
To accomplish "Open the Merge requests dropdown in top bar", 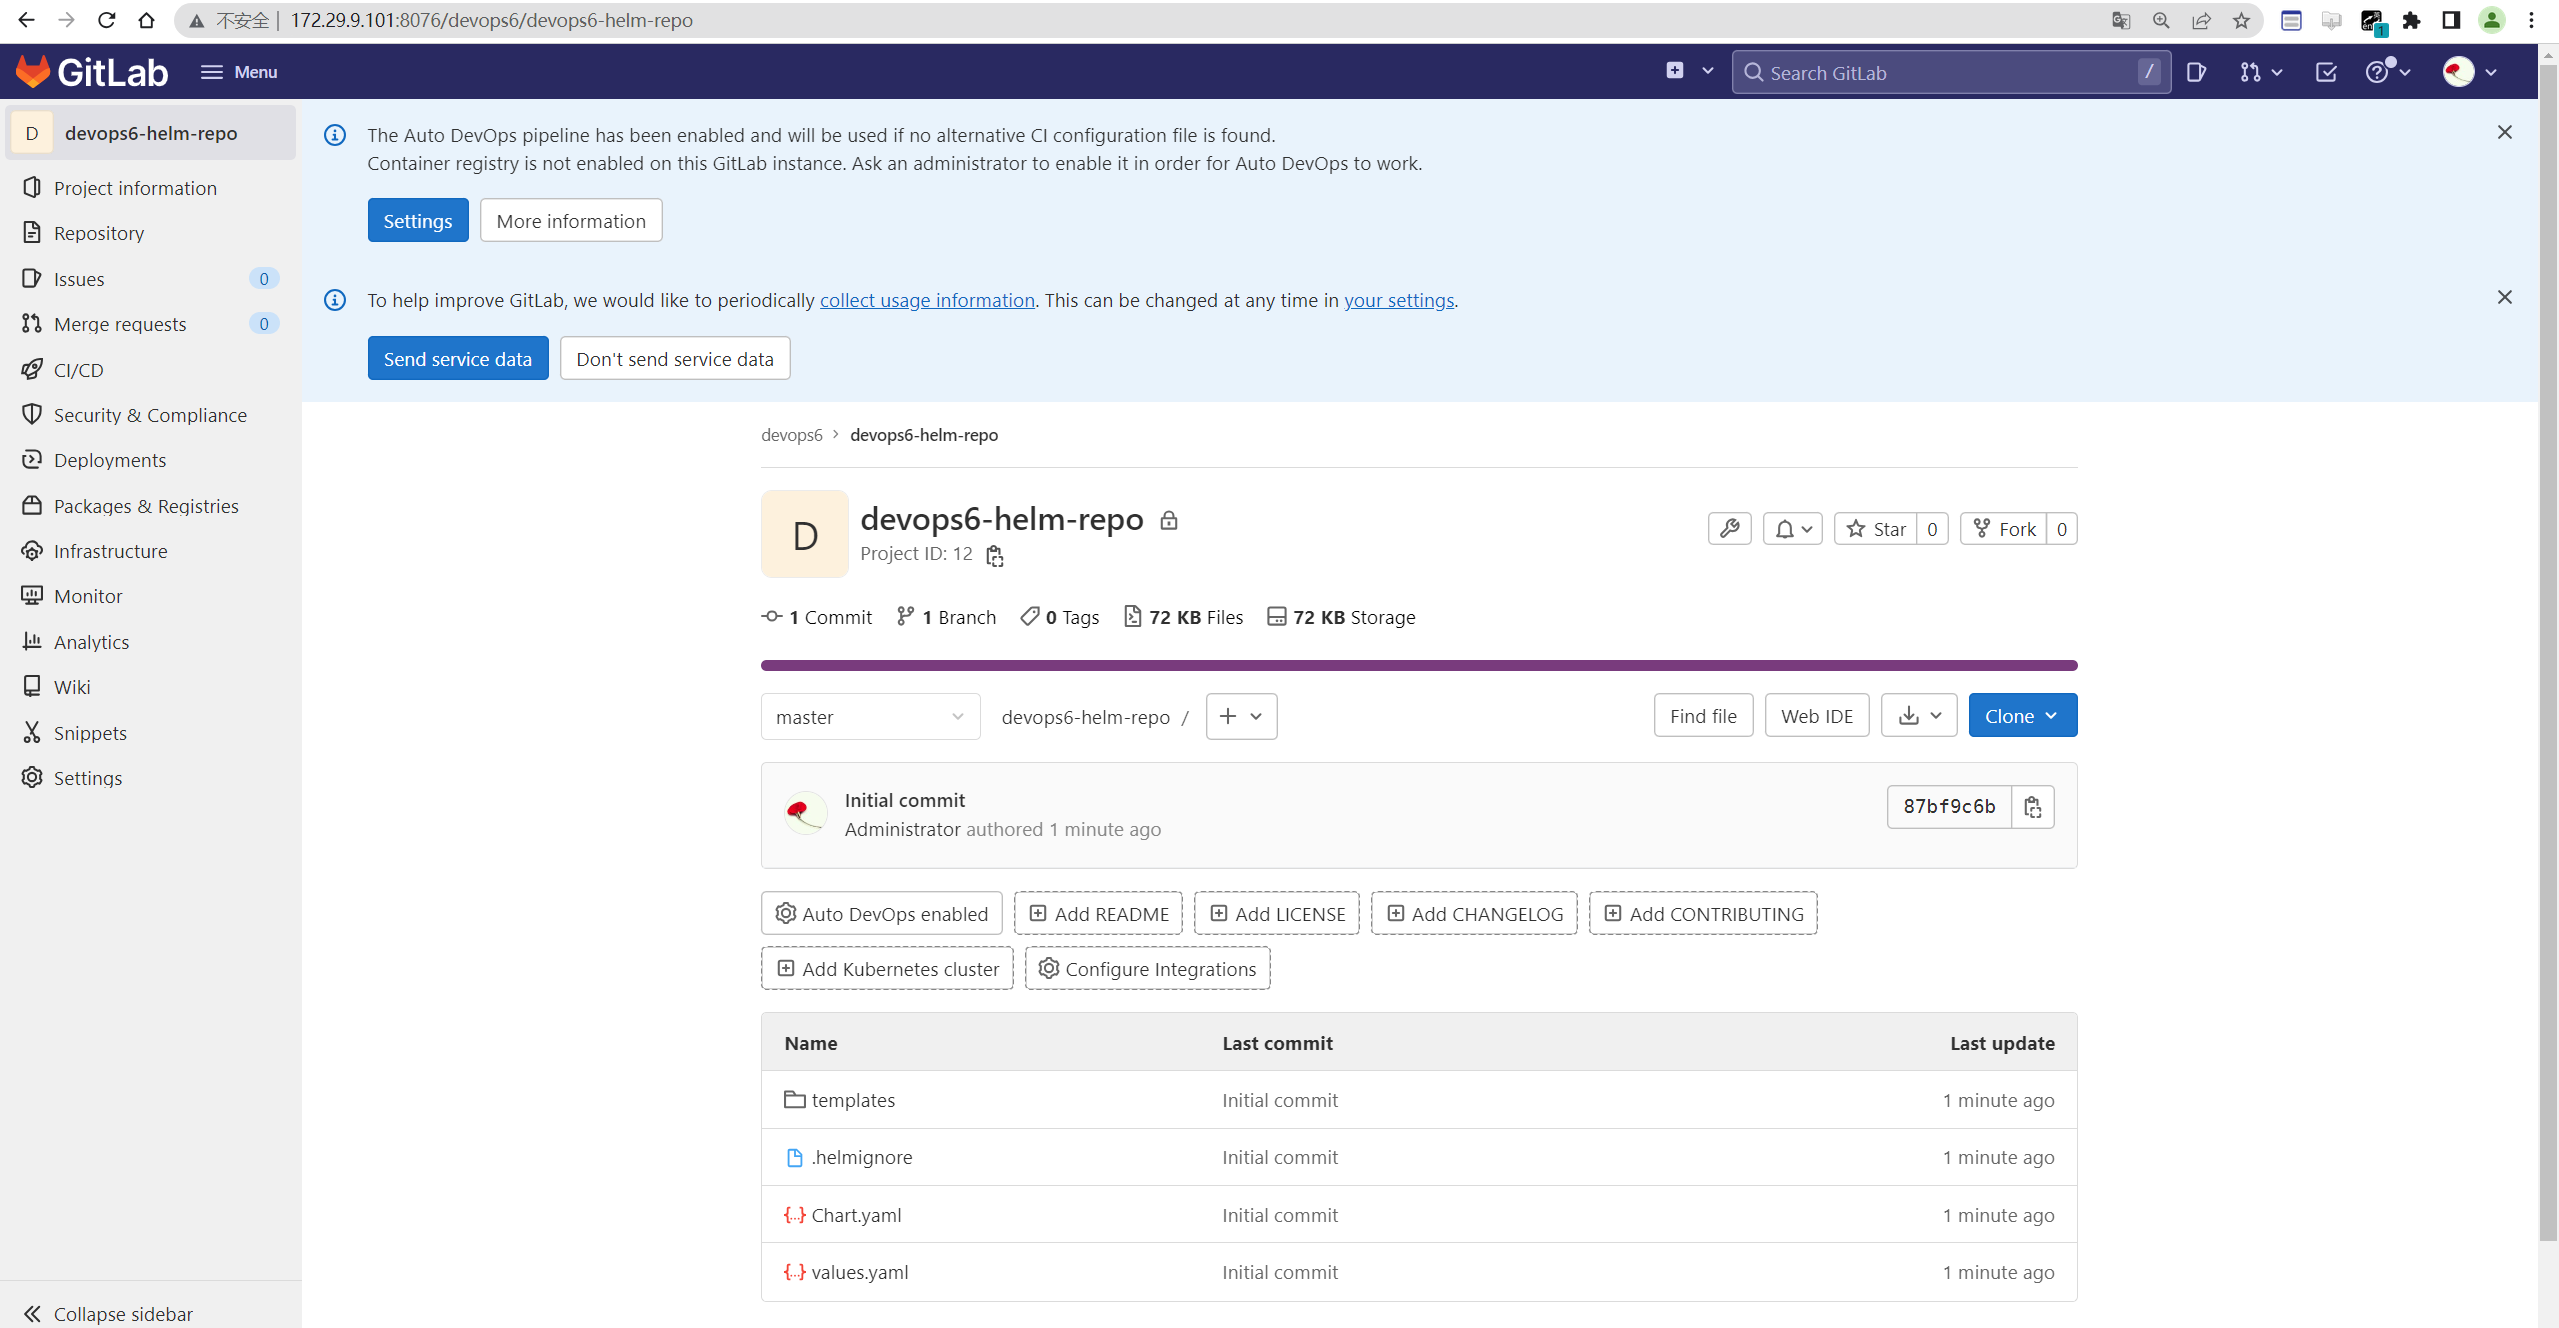I will click(2261, 72).
